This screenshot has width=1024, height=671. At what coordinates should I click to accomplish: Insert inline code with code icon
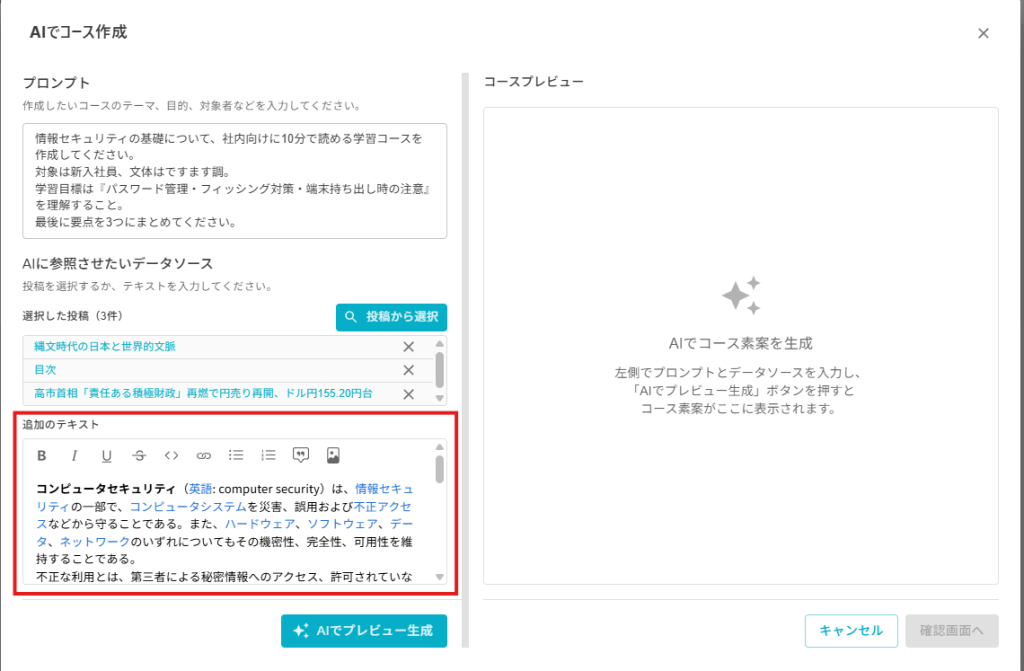171,456
